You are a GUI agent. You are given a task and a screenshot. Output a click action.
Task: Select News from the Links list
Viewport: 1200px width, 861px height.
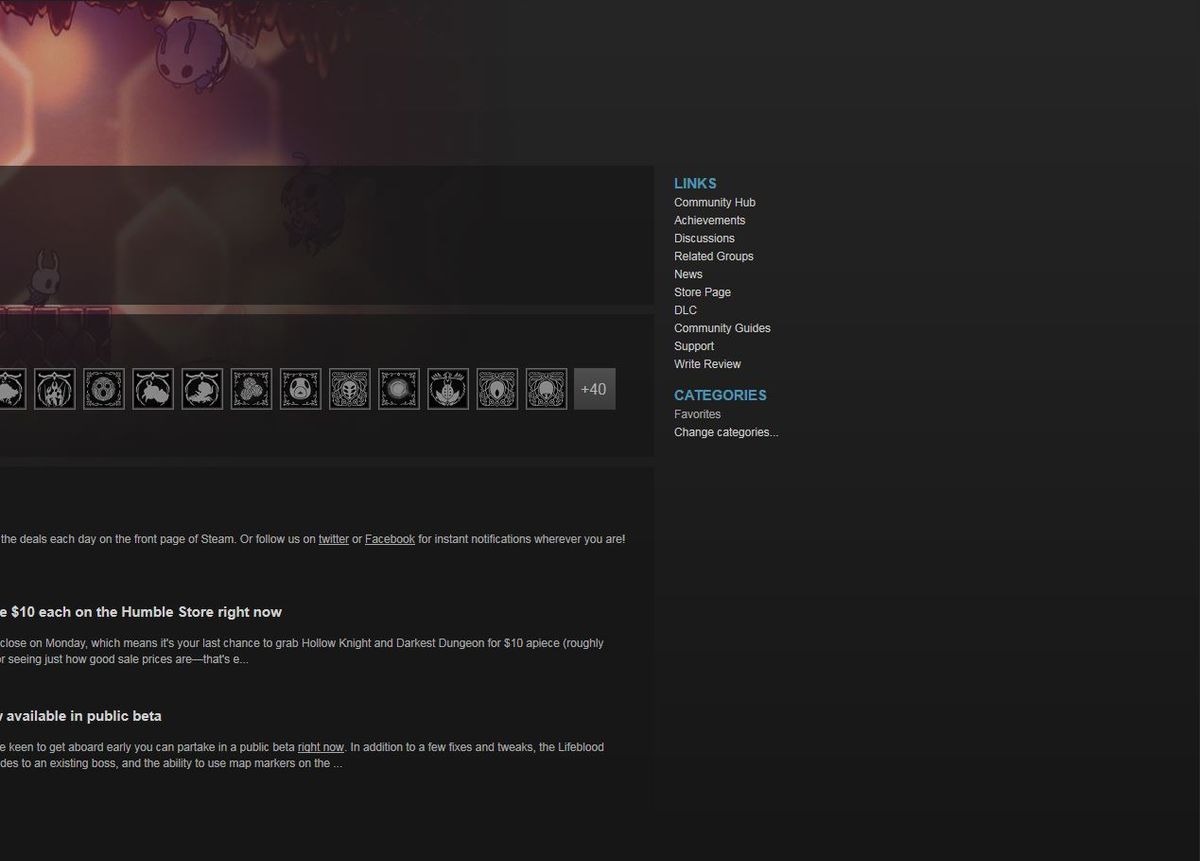(x=688, y=274)
